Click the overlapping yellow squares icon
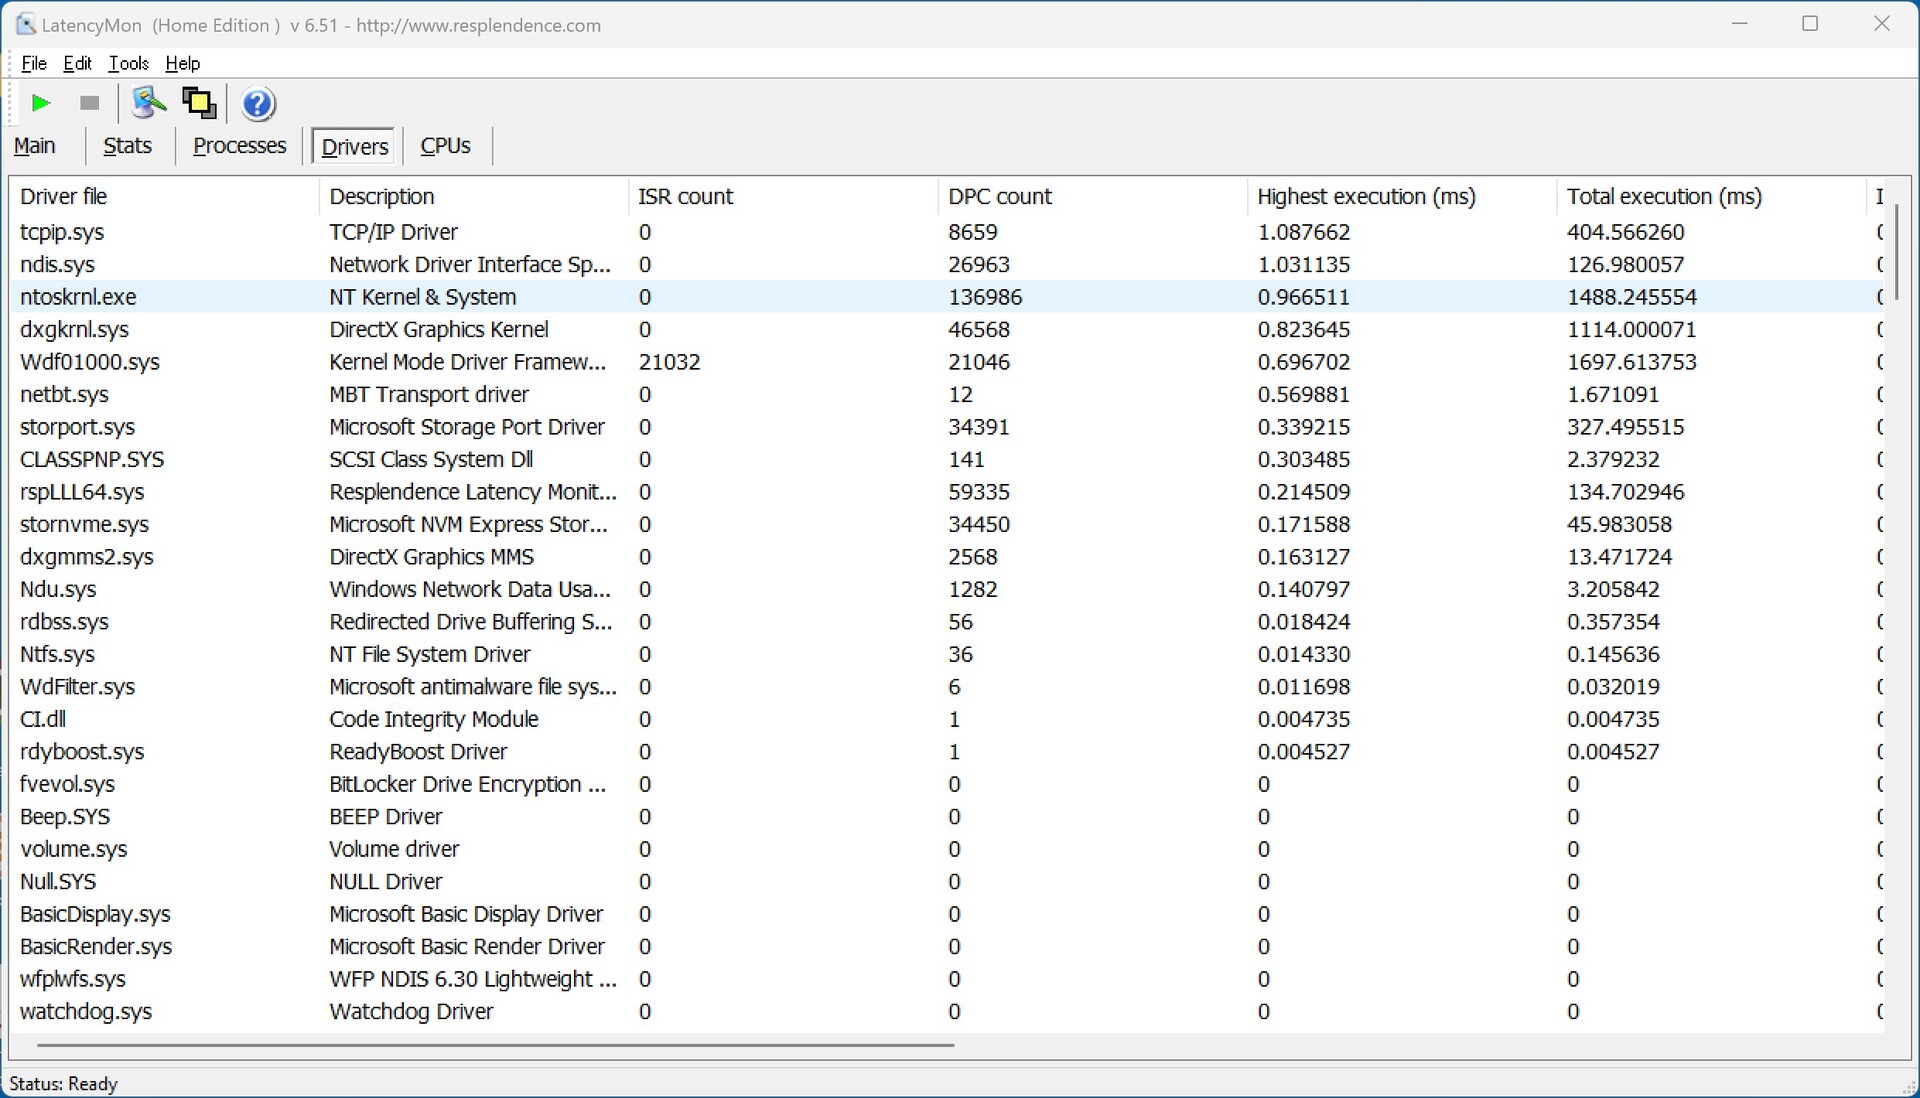 pos(199,103)
